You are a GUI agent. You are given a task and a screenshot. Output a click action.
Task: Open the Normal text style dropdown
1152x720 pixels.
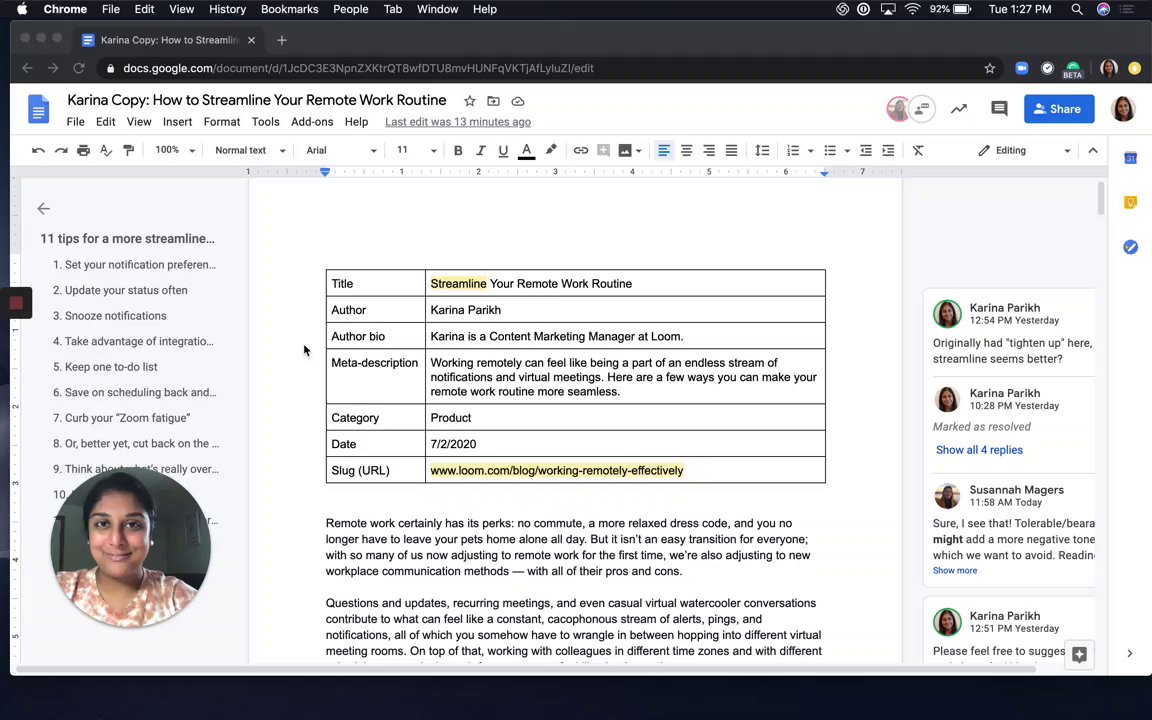(x=250, y=150)
